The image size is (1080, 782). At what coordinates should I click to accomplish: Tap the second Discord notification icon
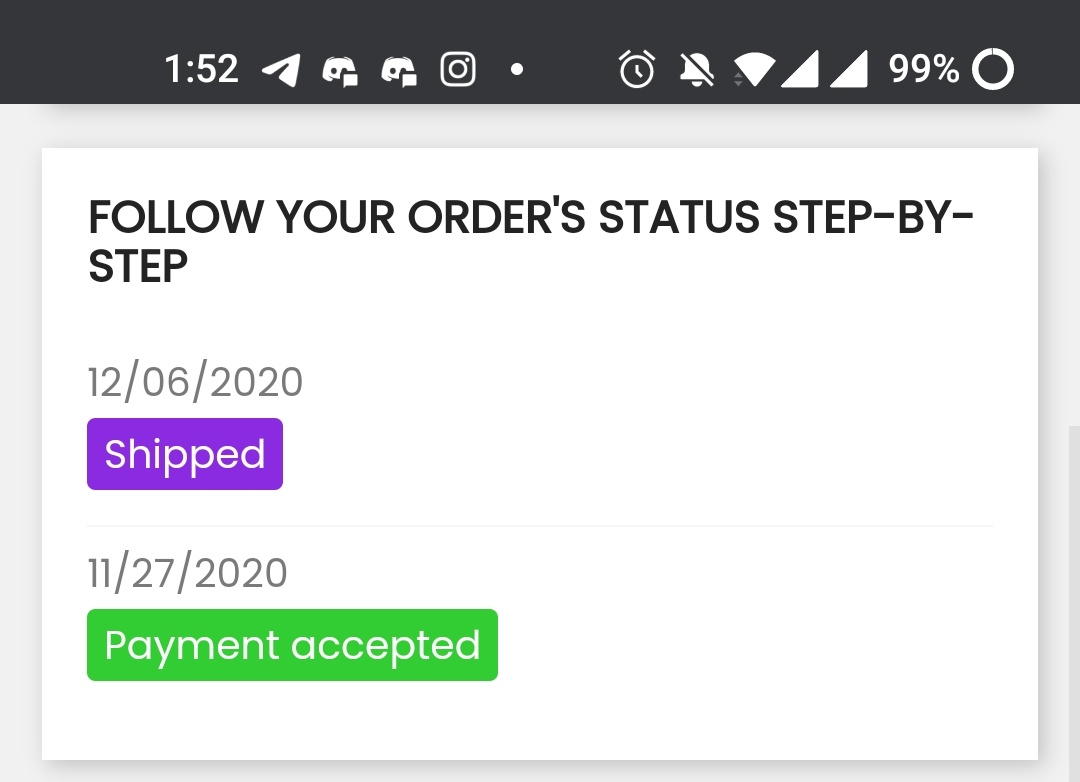tap(399, 70)
